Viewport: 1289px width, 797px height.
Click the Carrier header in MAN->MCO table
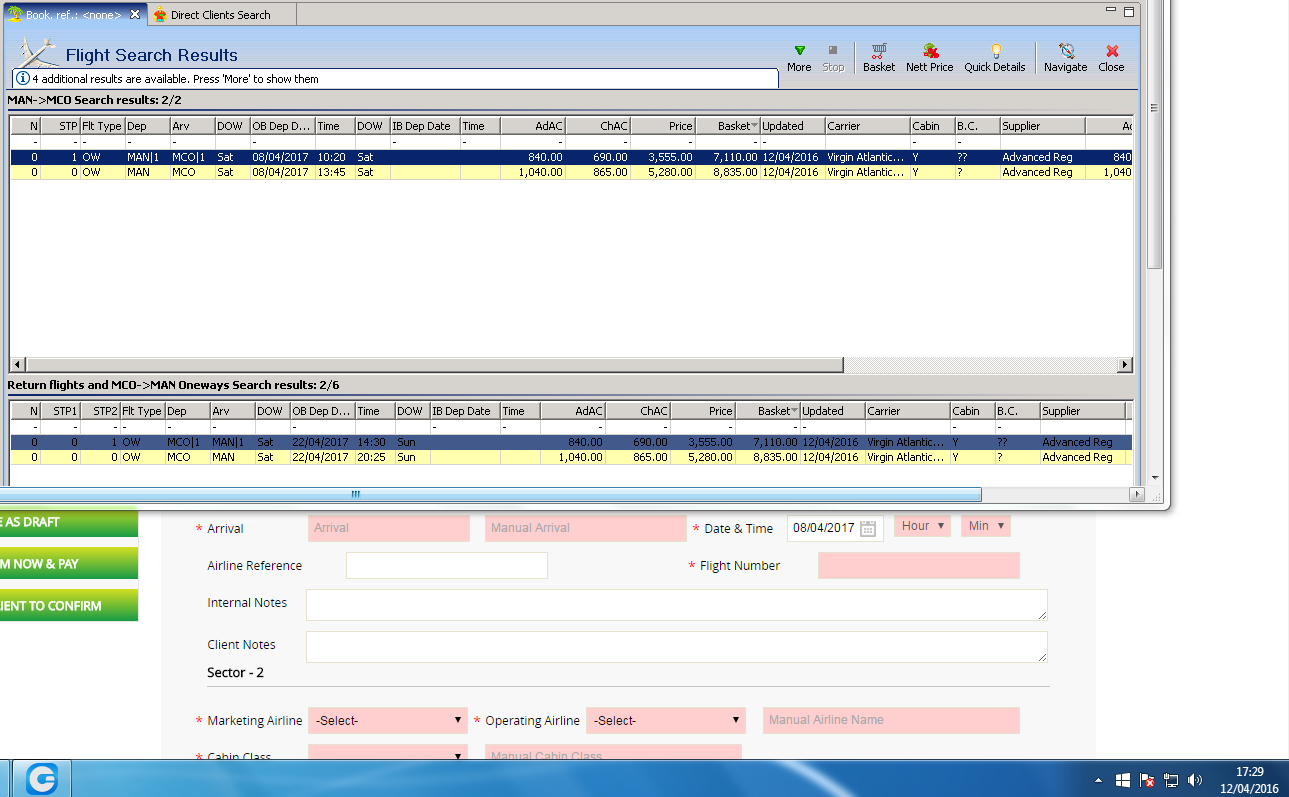(x=867, y=126)
